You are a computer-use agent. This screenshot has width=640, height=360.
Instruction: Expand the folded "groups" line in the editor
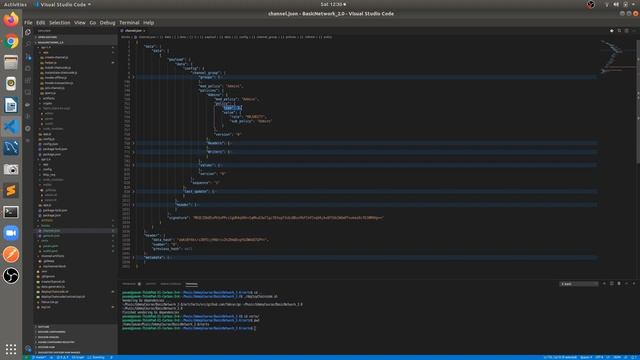click(x=134, y=77)
